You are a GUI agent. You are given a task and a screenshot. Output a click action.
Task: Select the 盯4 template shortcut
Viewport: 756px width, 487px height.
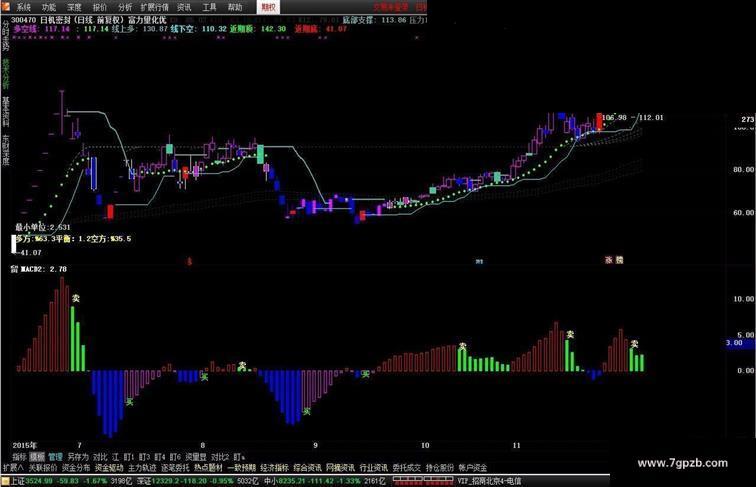pyautogui.click(x=160, y=457)
